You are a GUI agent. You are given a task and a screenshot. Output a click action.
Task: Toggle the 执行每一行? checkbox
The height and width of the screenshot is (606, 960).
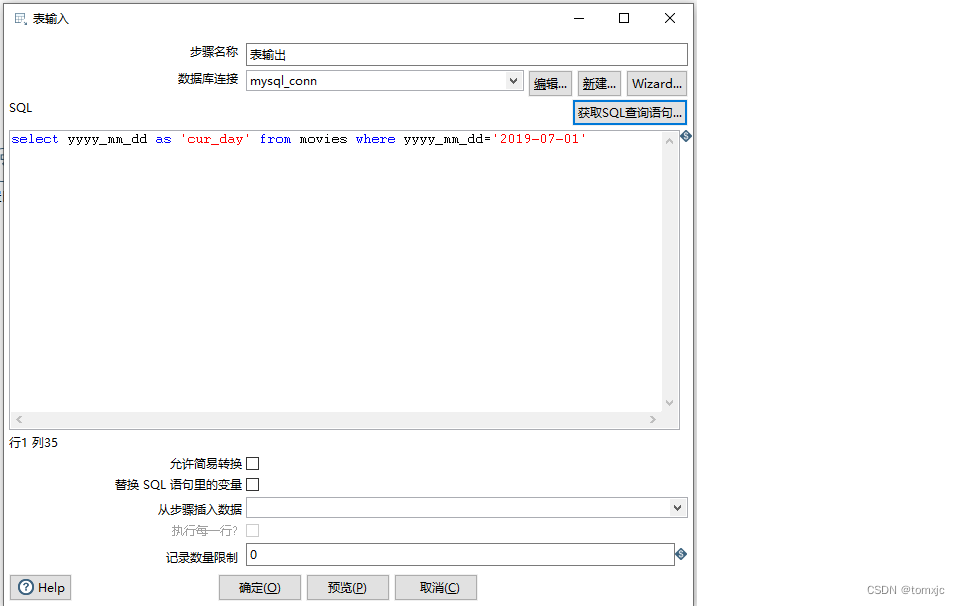click(x=253, y=529)
